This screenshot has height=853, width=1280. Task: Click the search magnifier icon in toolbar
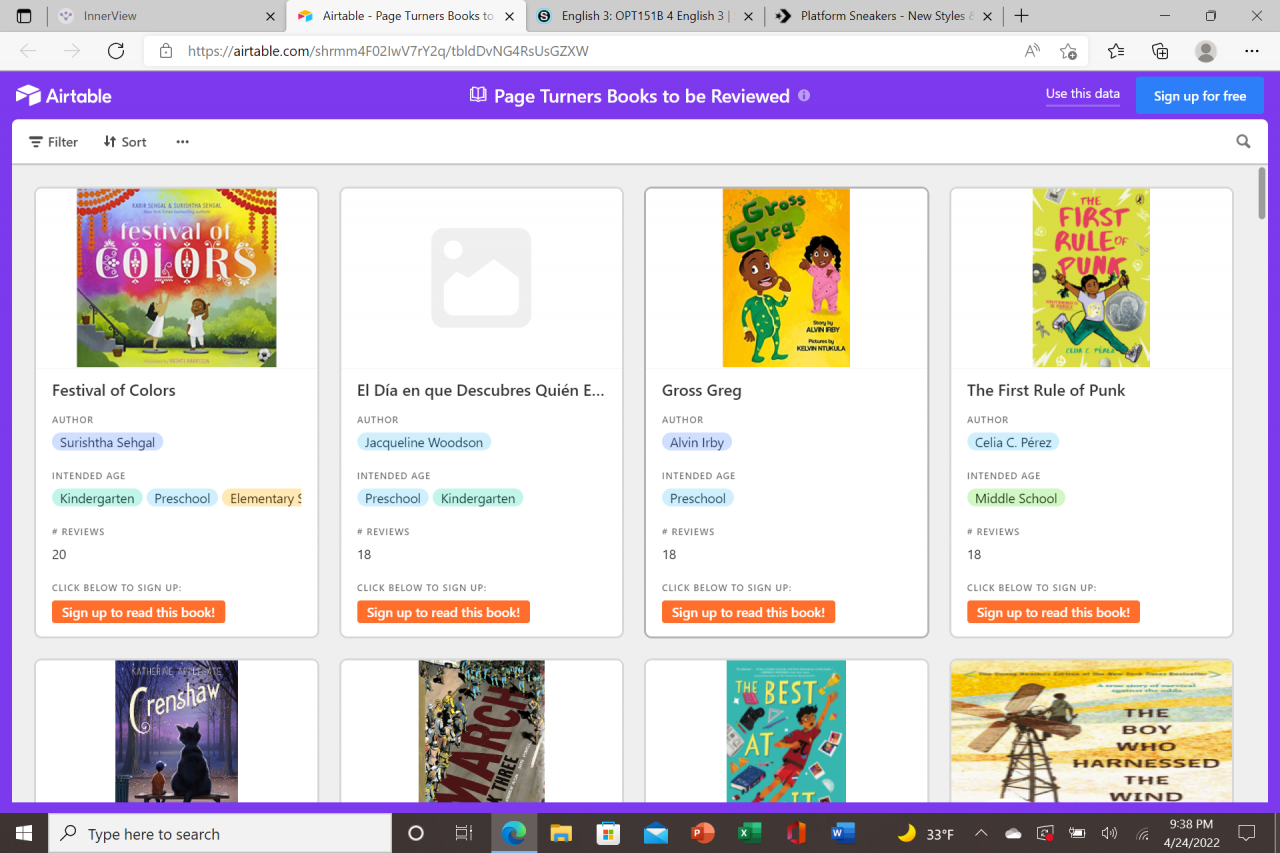tap(1243, 142)
